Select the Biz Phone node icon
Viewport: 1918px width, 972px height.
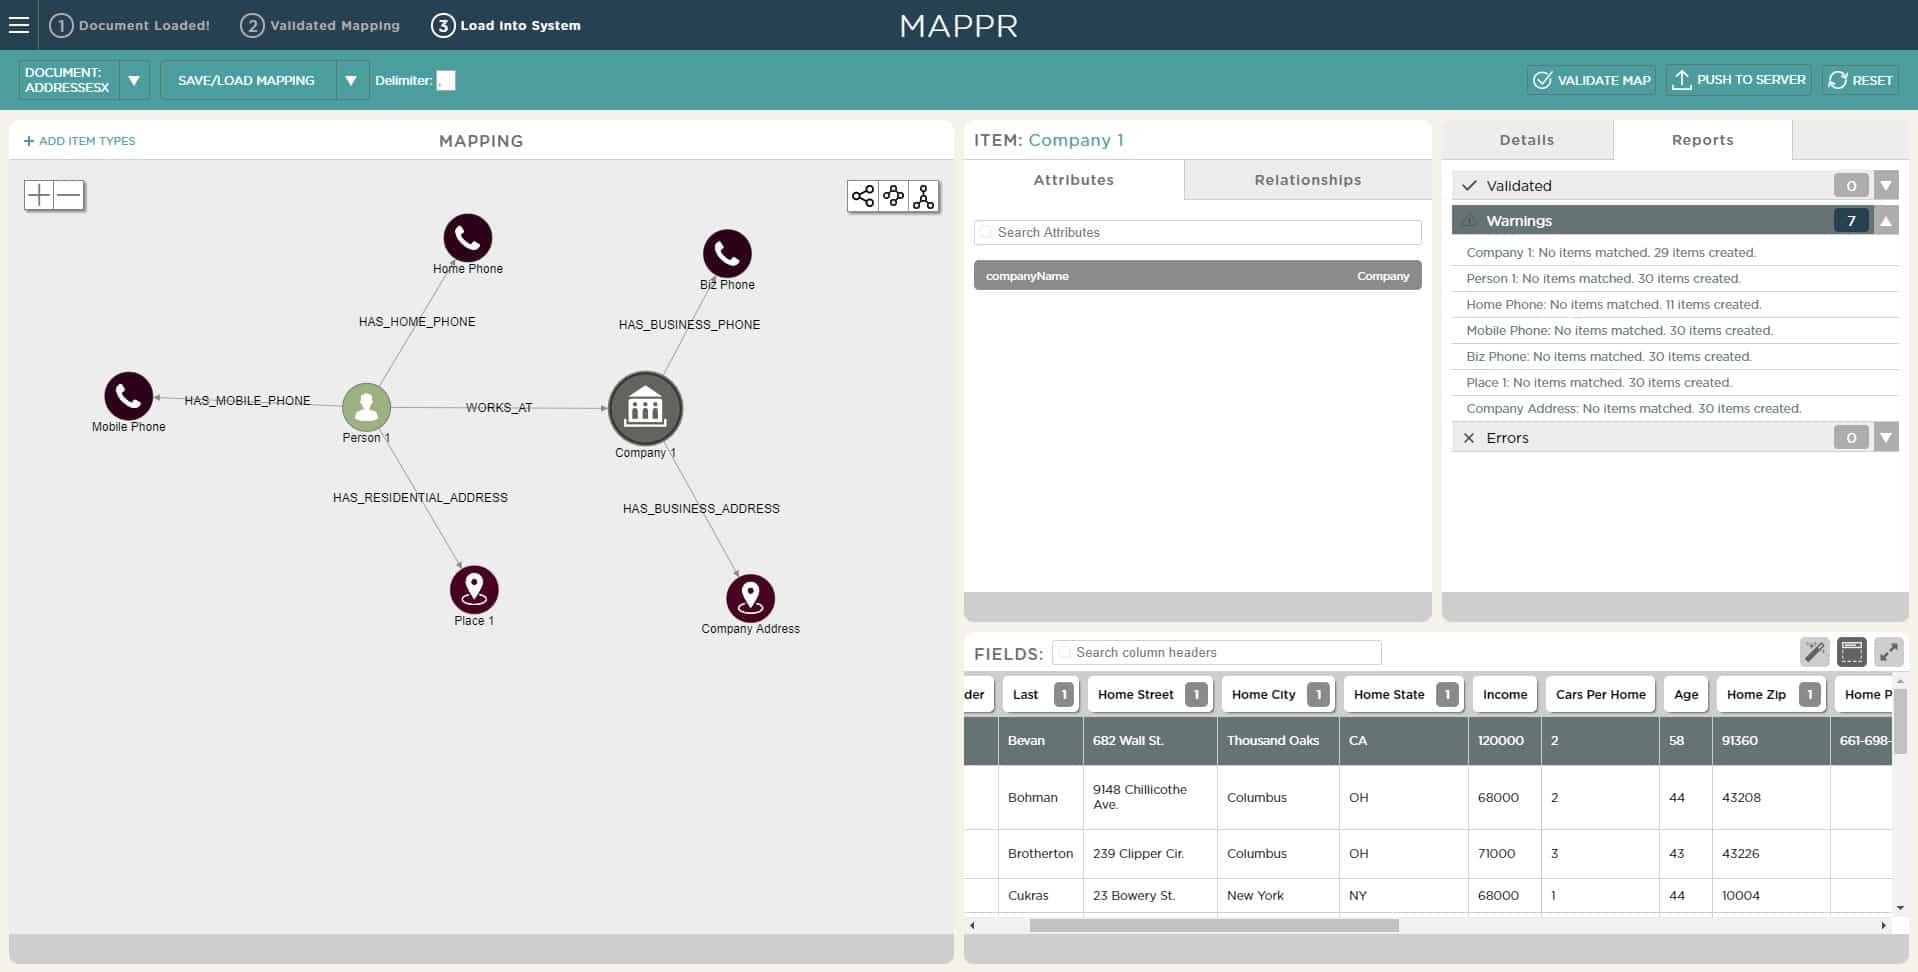(x=727, y=254)
